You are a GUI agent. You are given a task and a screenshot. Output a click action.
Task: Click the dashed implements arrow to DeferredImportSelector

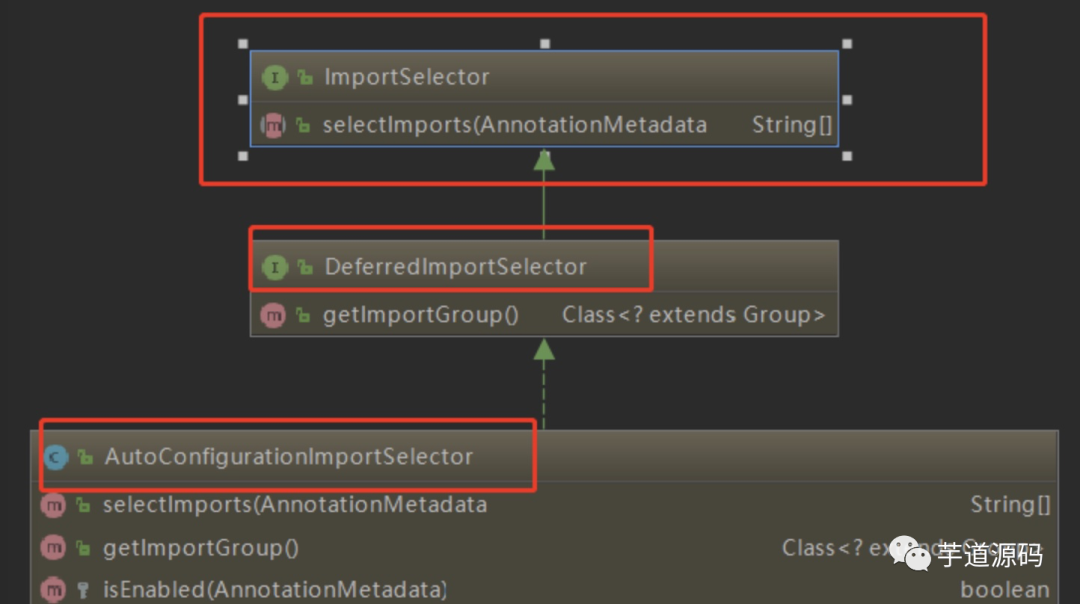(x=544, y=384)
